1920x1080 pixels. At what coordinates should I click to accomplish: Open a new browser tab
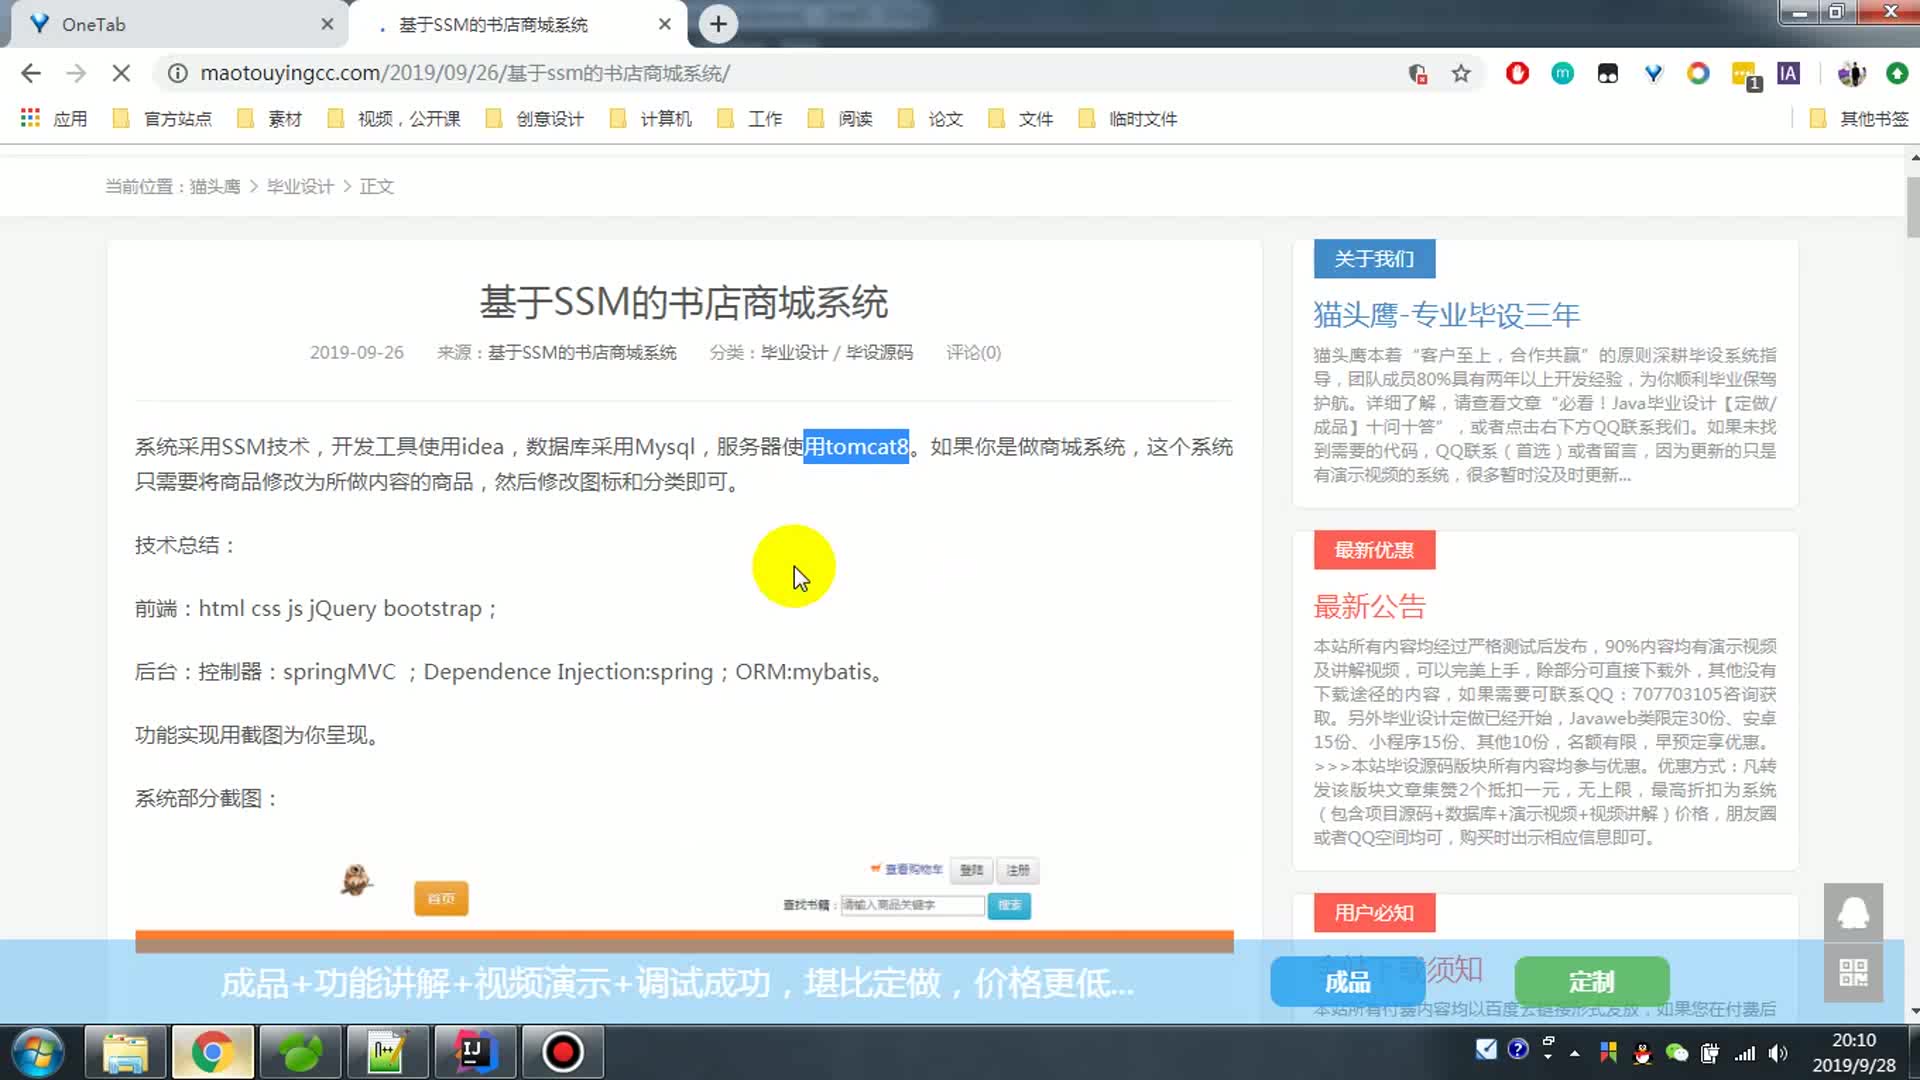coord(718,24)
